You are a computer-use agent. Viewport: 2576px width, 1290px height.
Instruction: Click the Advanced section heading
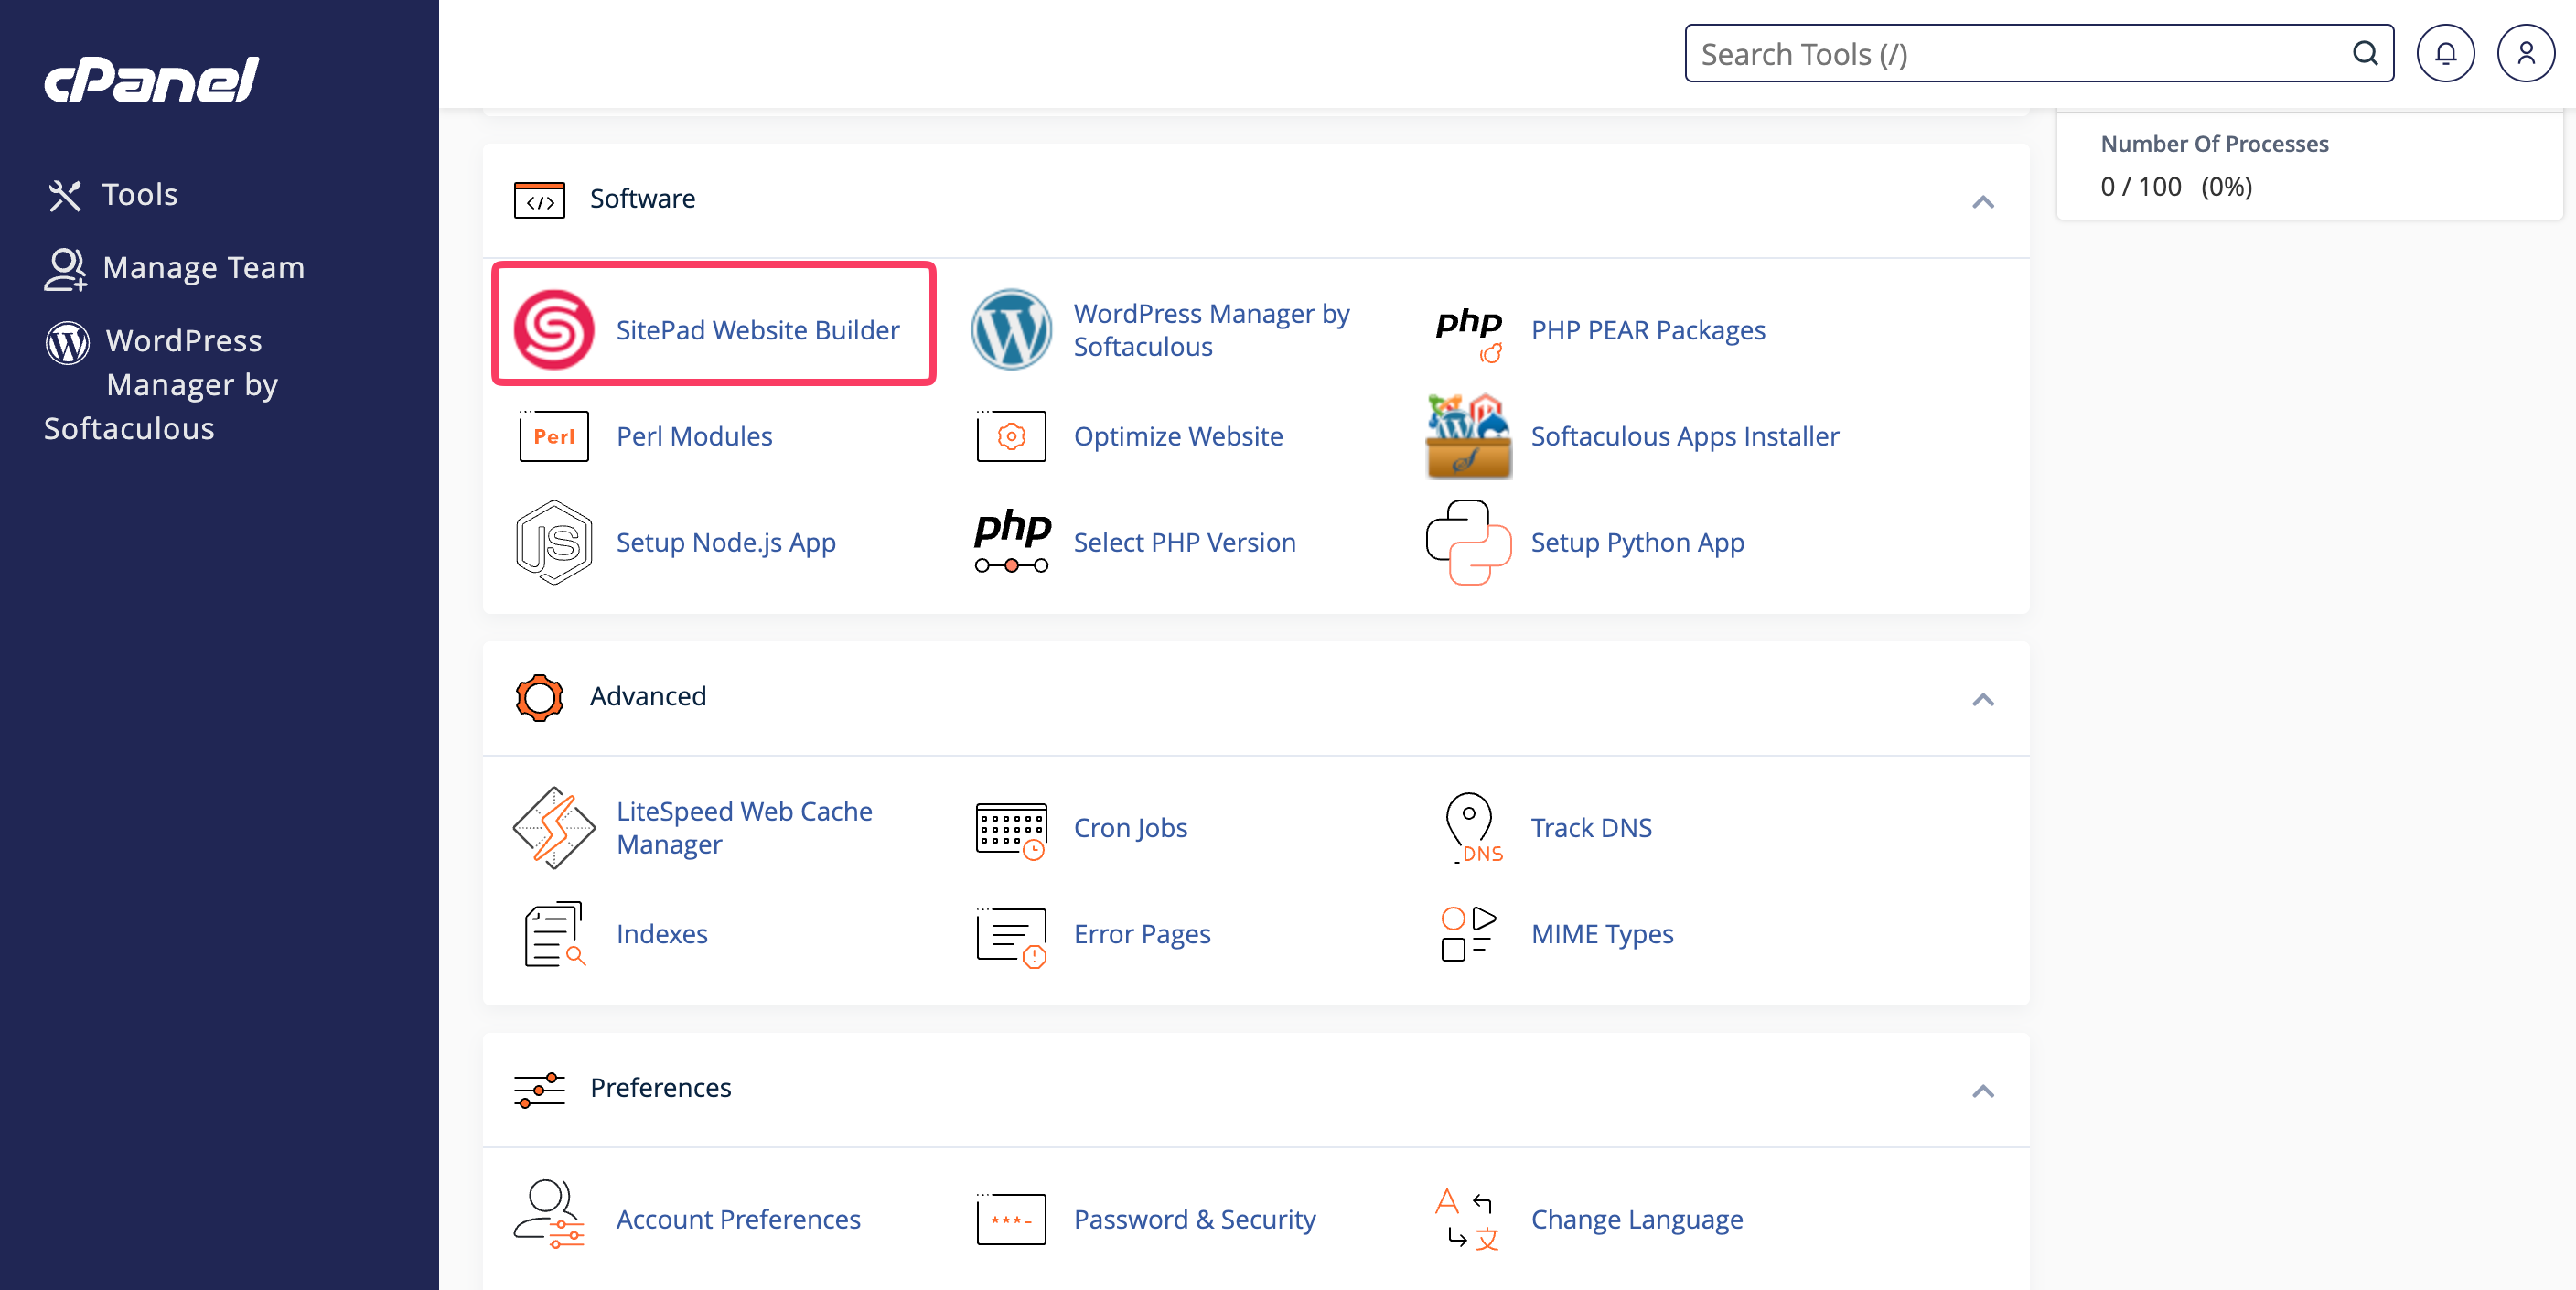648,696
